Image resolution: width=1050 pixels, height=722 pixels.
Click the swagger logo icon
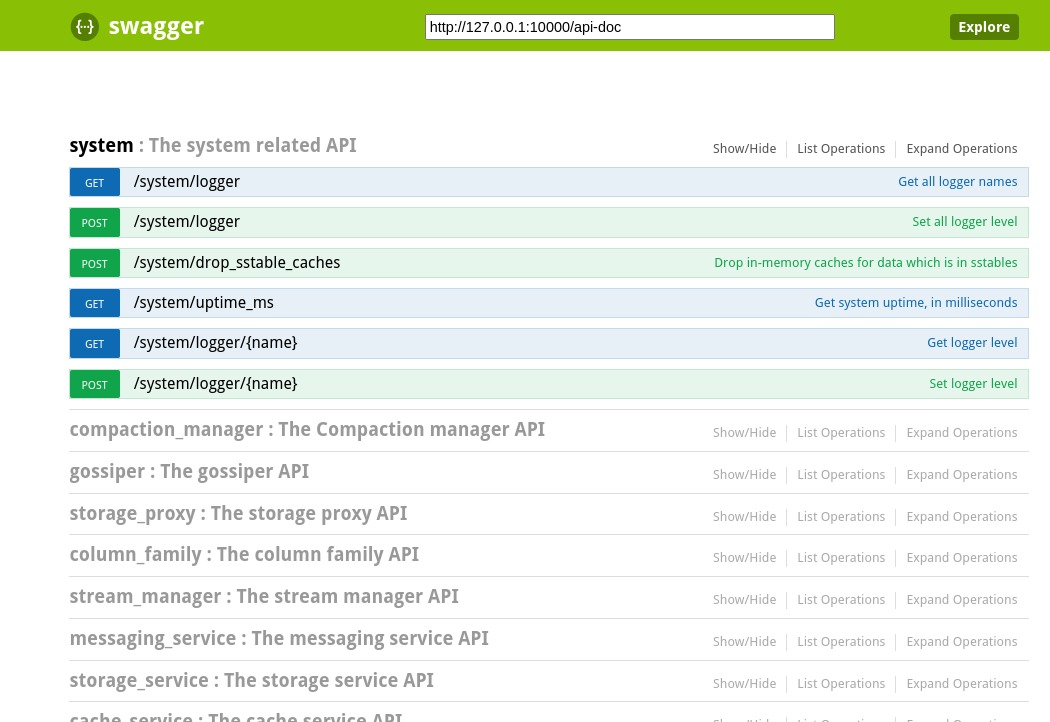[x=85, y=26]
